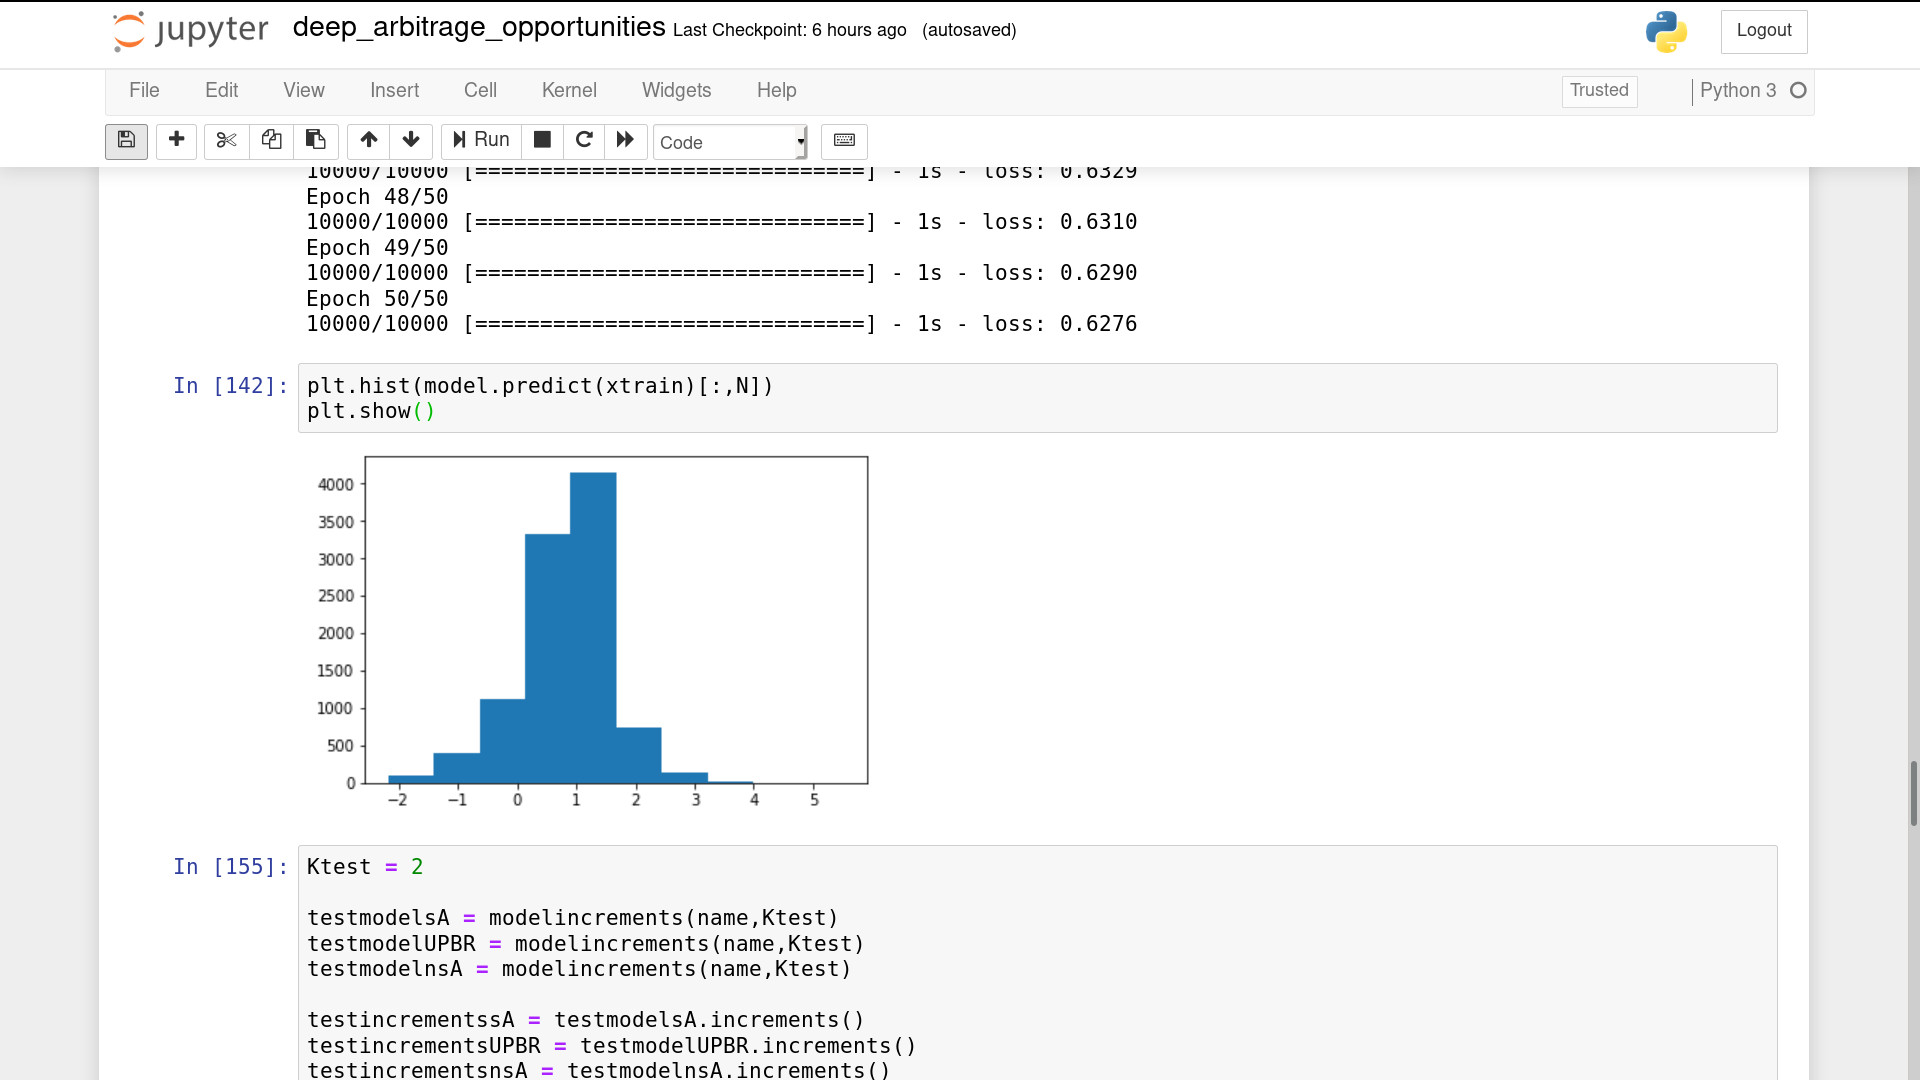The height and width of the screenshot is (1080, 1920).
Task: Click the Jupyter logo
Action: point(191,31)
